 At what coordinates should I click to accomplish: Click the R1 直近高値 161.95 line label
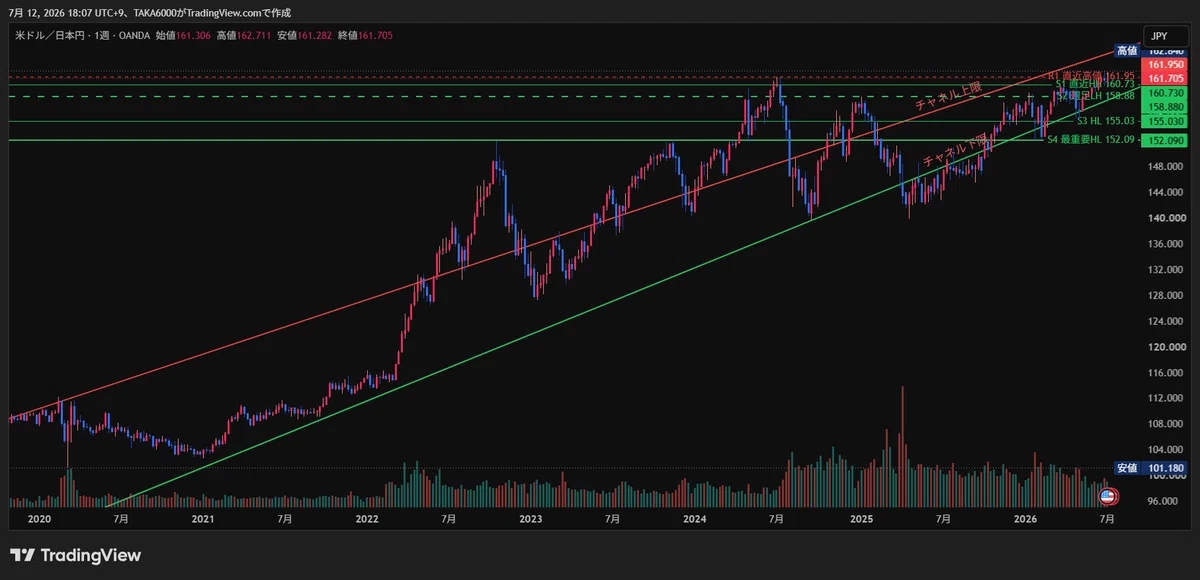point(1091,76)
